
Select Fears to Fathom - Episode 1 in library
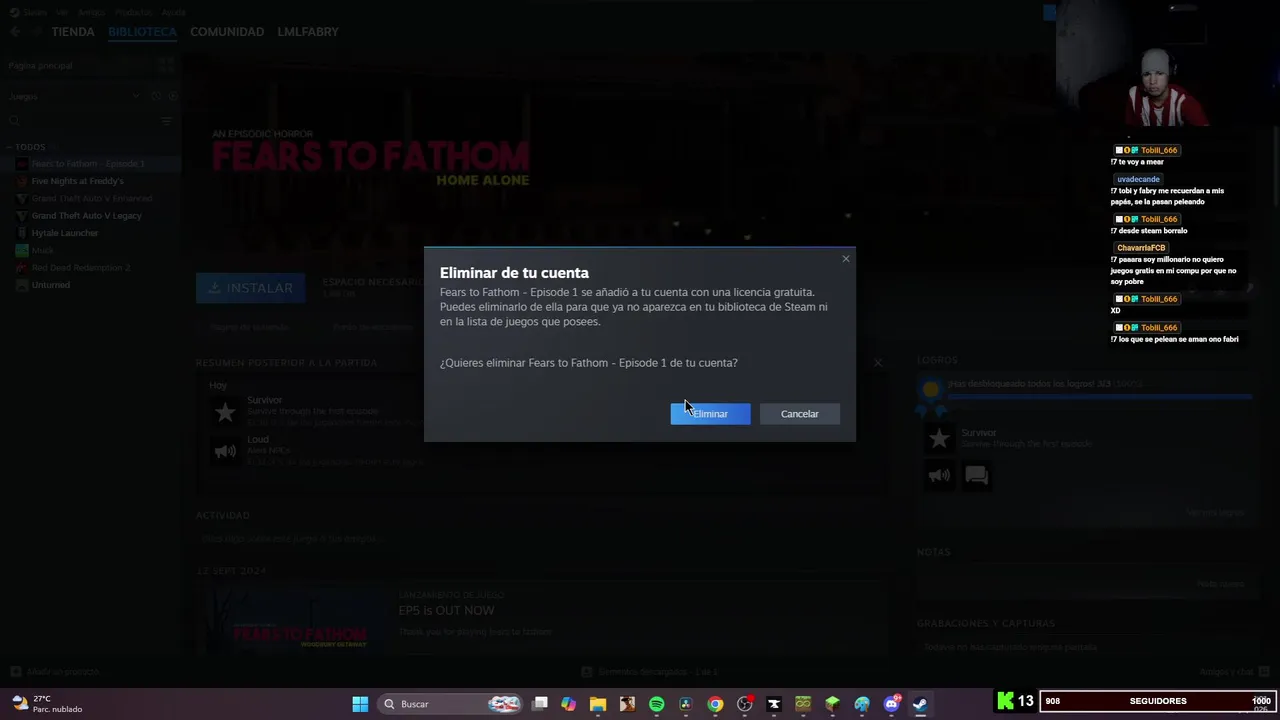click(90, 164)
